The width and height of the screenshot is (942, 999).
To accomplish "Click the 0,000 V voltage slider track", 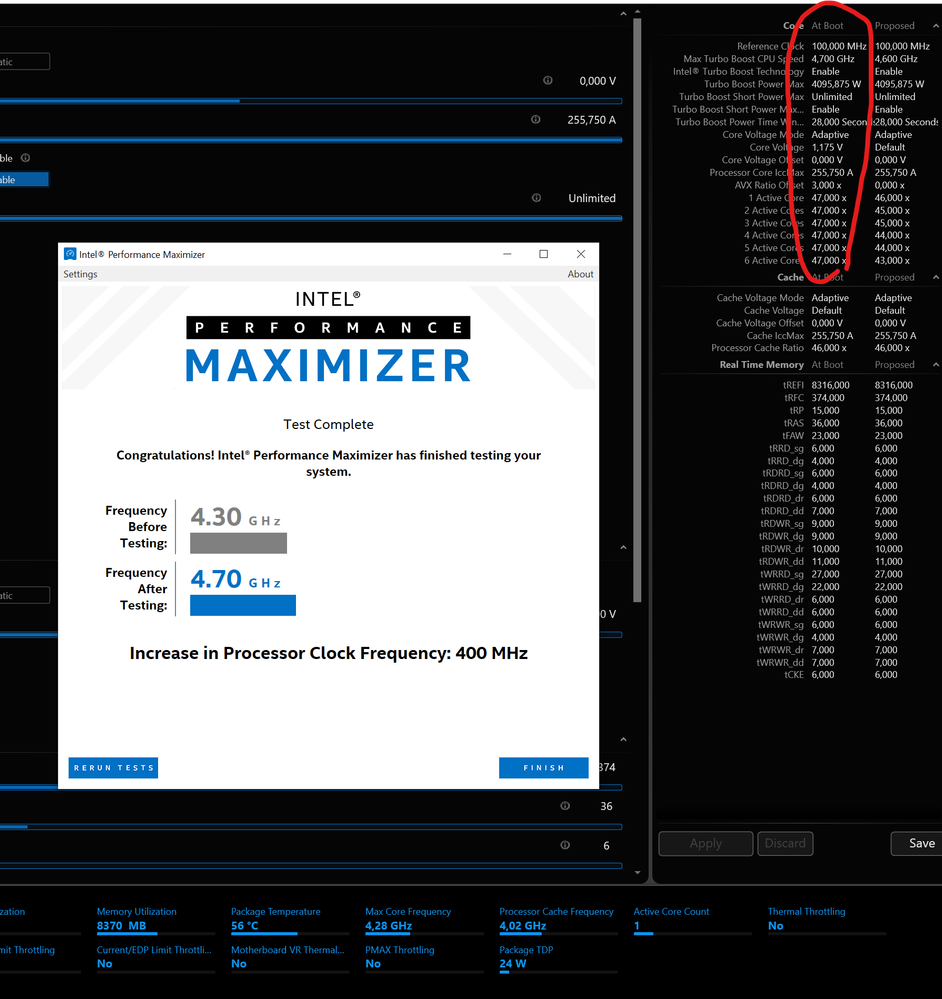I will coord(311,101).
